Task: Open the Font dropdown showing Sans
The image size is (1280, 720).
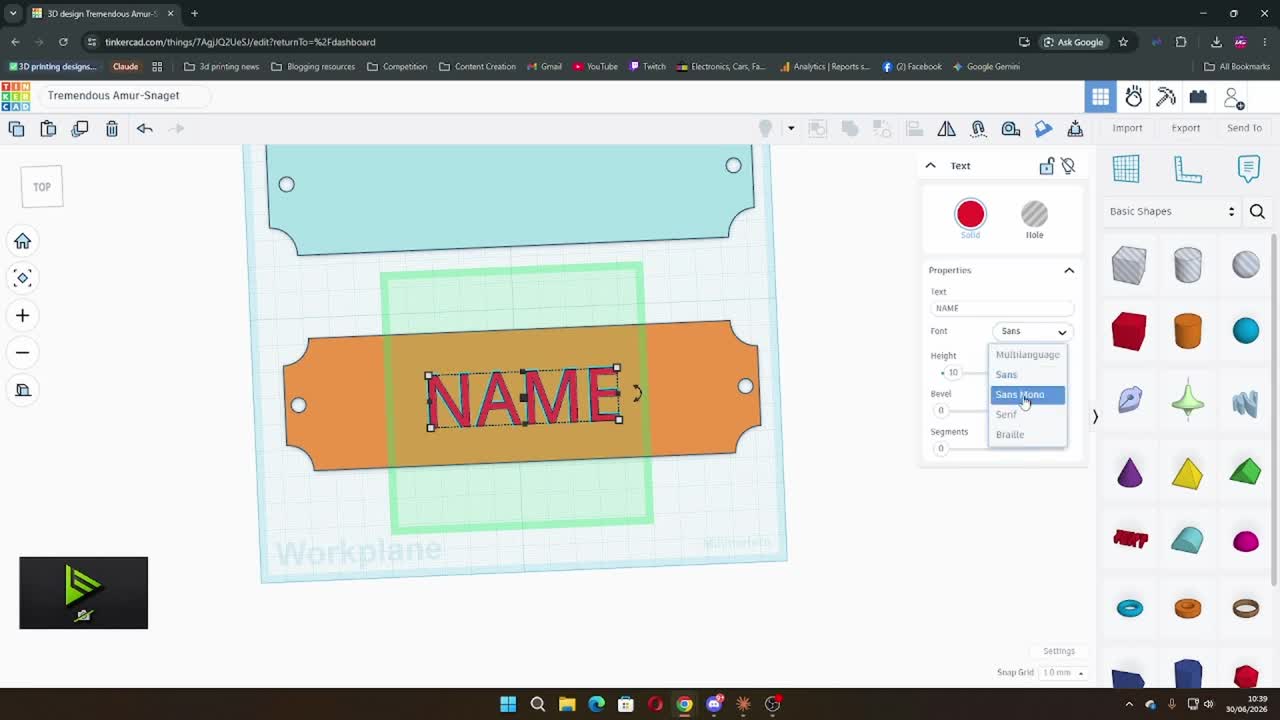Action: click(1033, 331)
